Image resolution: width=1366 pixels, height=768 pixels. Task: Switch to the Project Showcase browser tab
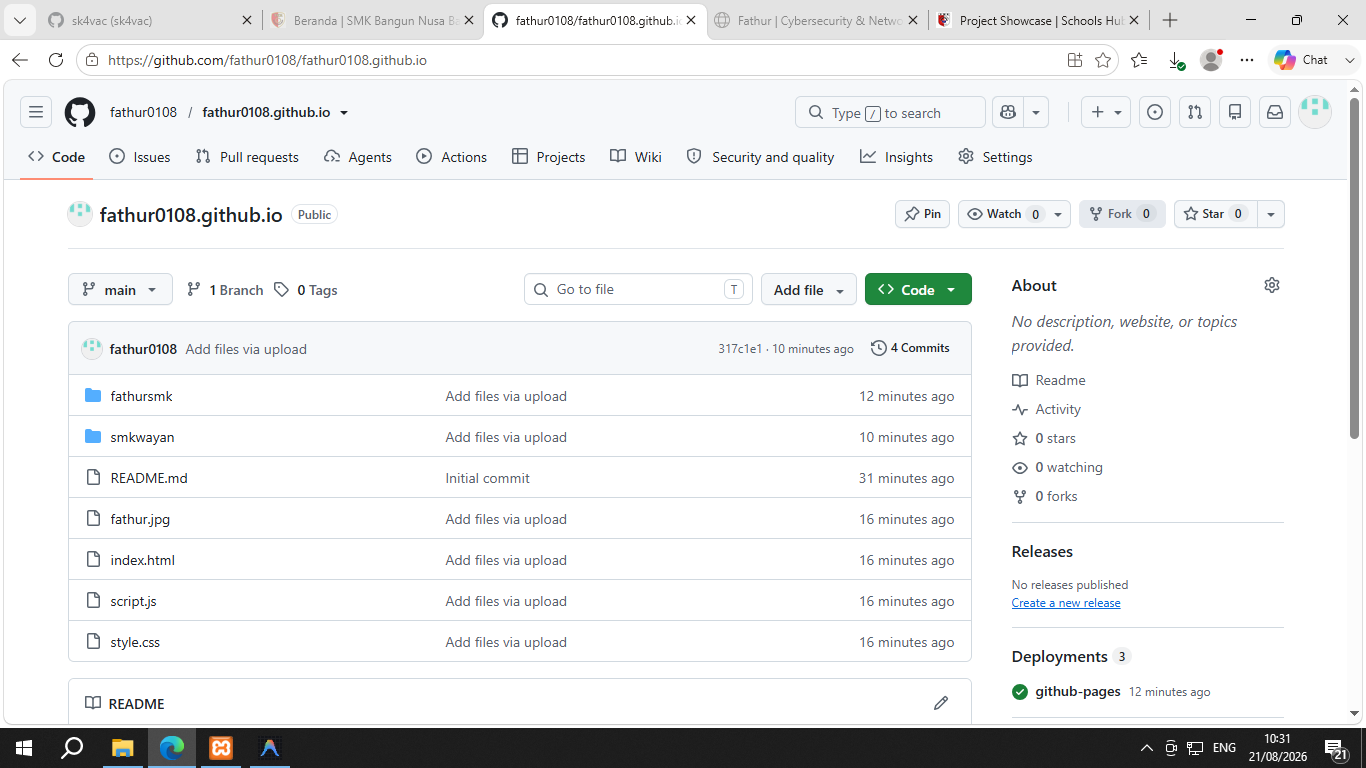point(1040,20)
